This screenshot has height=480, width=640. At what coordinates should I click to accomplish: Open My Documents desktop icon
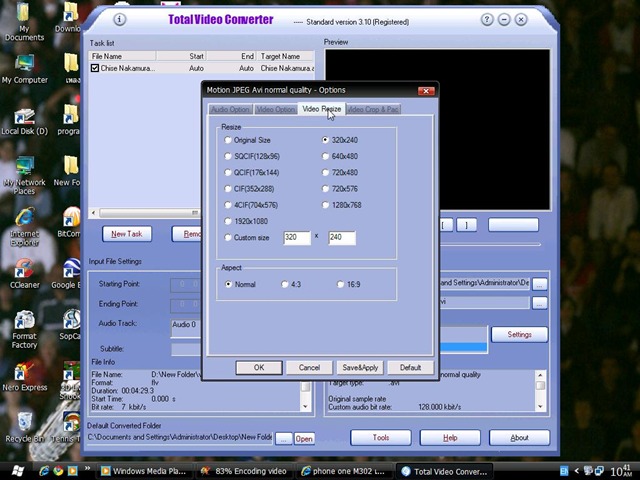24,22
